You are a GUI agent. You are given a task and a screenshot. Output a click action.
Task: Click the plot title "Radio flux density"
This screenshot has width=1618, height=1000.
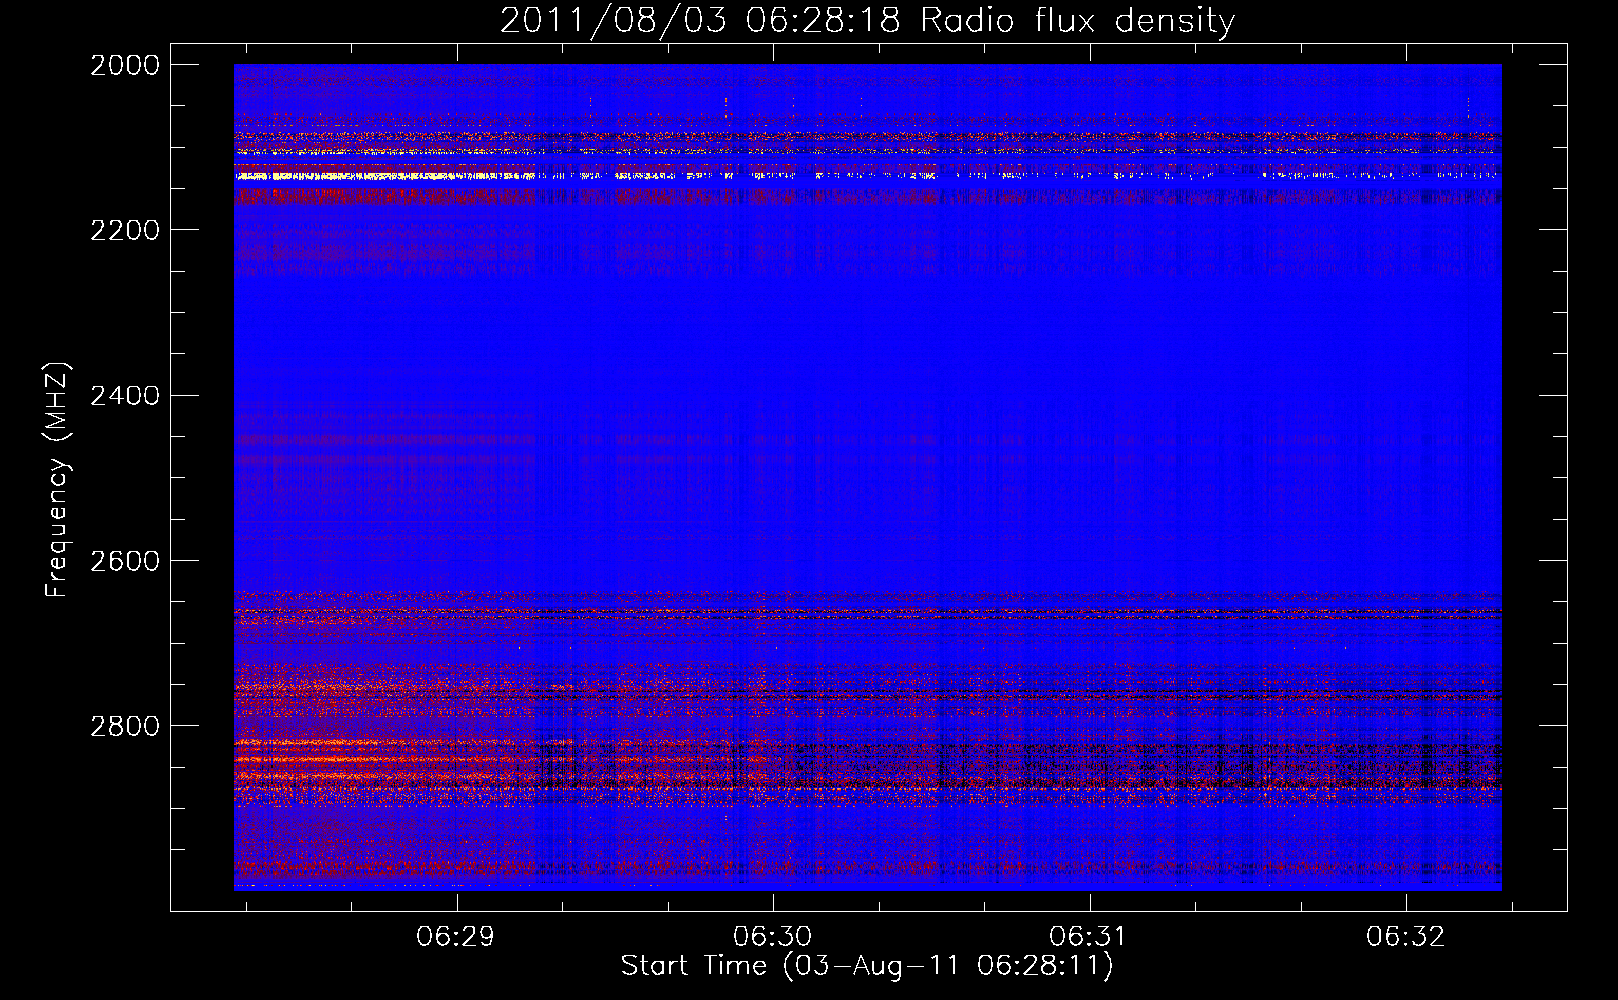1077,20
